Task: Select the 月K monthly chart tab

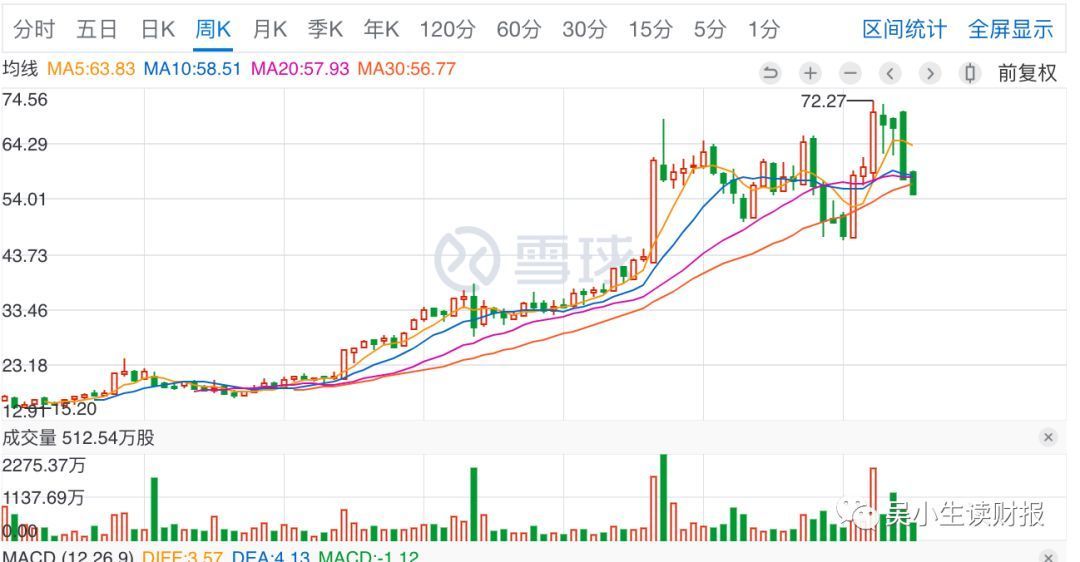Action: click(x=269, y=29)
